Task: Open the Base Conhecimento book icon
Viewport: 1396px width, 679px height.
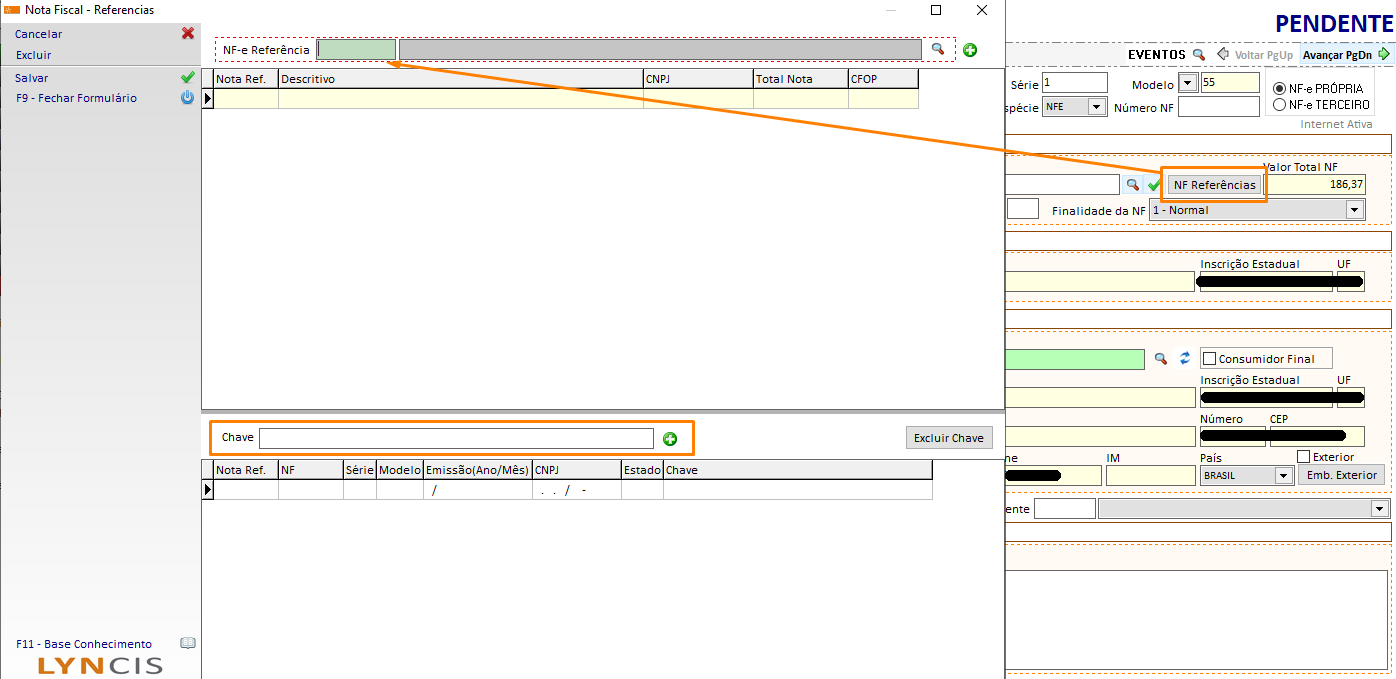Action: point(187,644)
